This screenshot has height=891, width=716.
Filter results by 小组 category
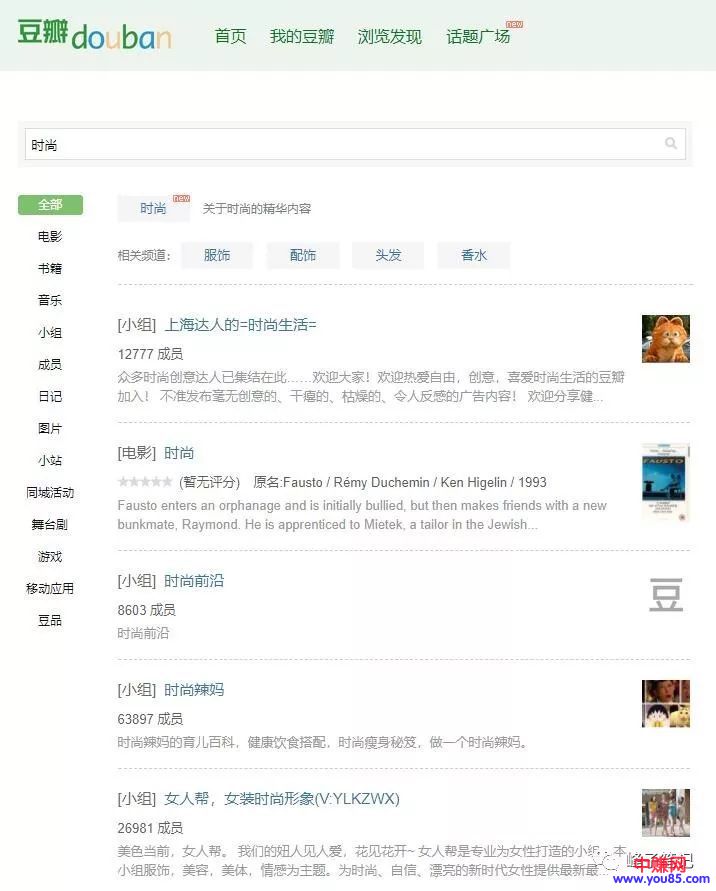pos(50,333)
